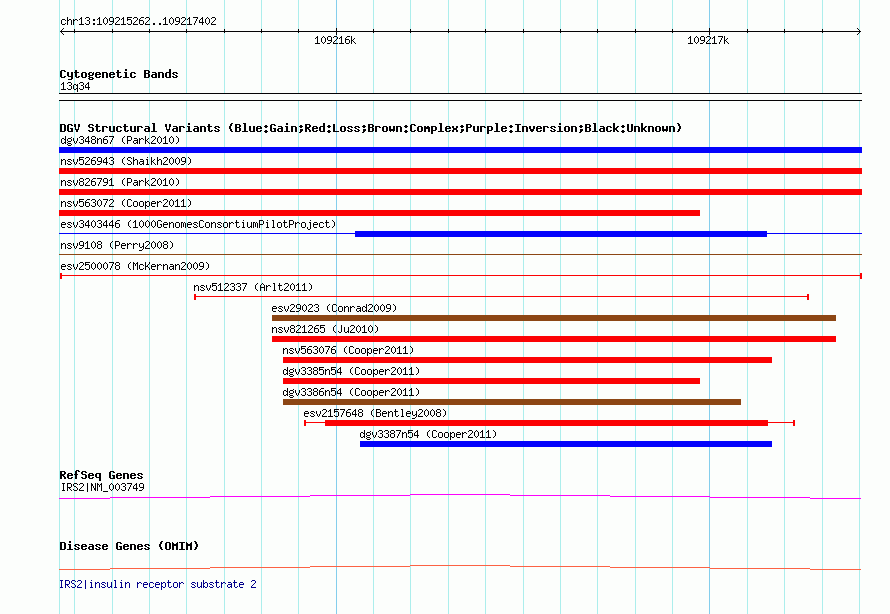Click the DGV Structural Variants track heading
The width and height of the screenshot is (890, 614).
(371, 128)
